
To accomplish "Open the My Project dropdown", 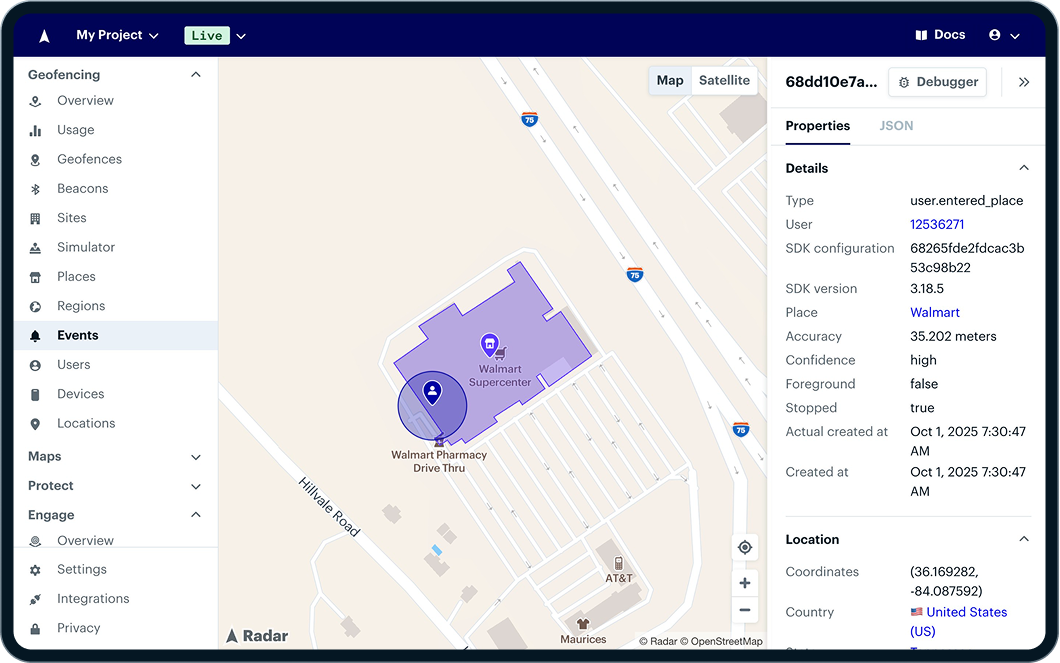I will [x=117, y=34].
